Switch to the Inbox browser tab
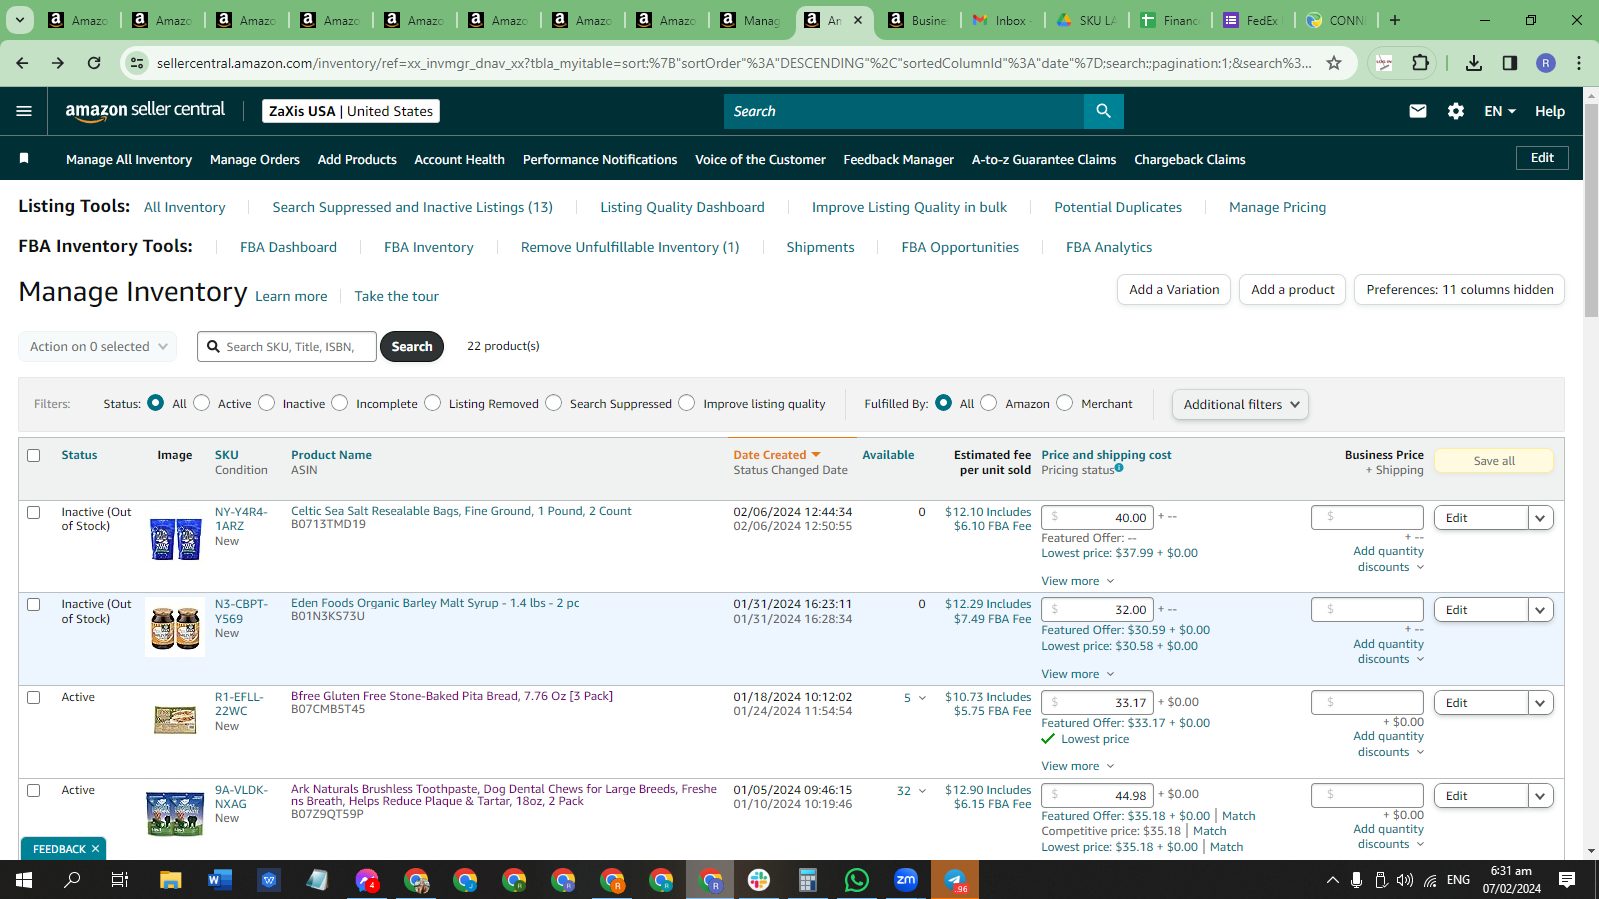The height and width of the screenshot is (899, 1599). (x=1005, y=20)
